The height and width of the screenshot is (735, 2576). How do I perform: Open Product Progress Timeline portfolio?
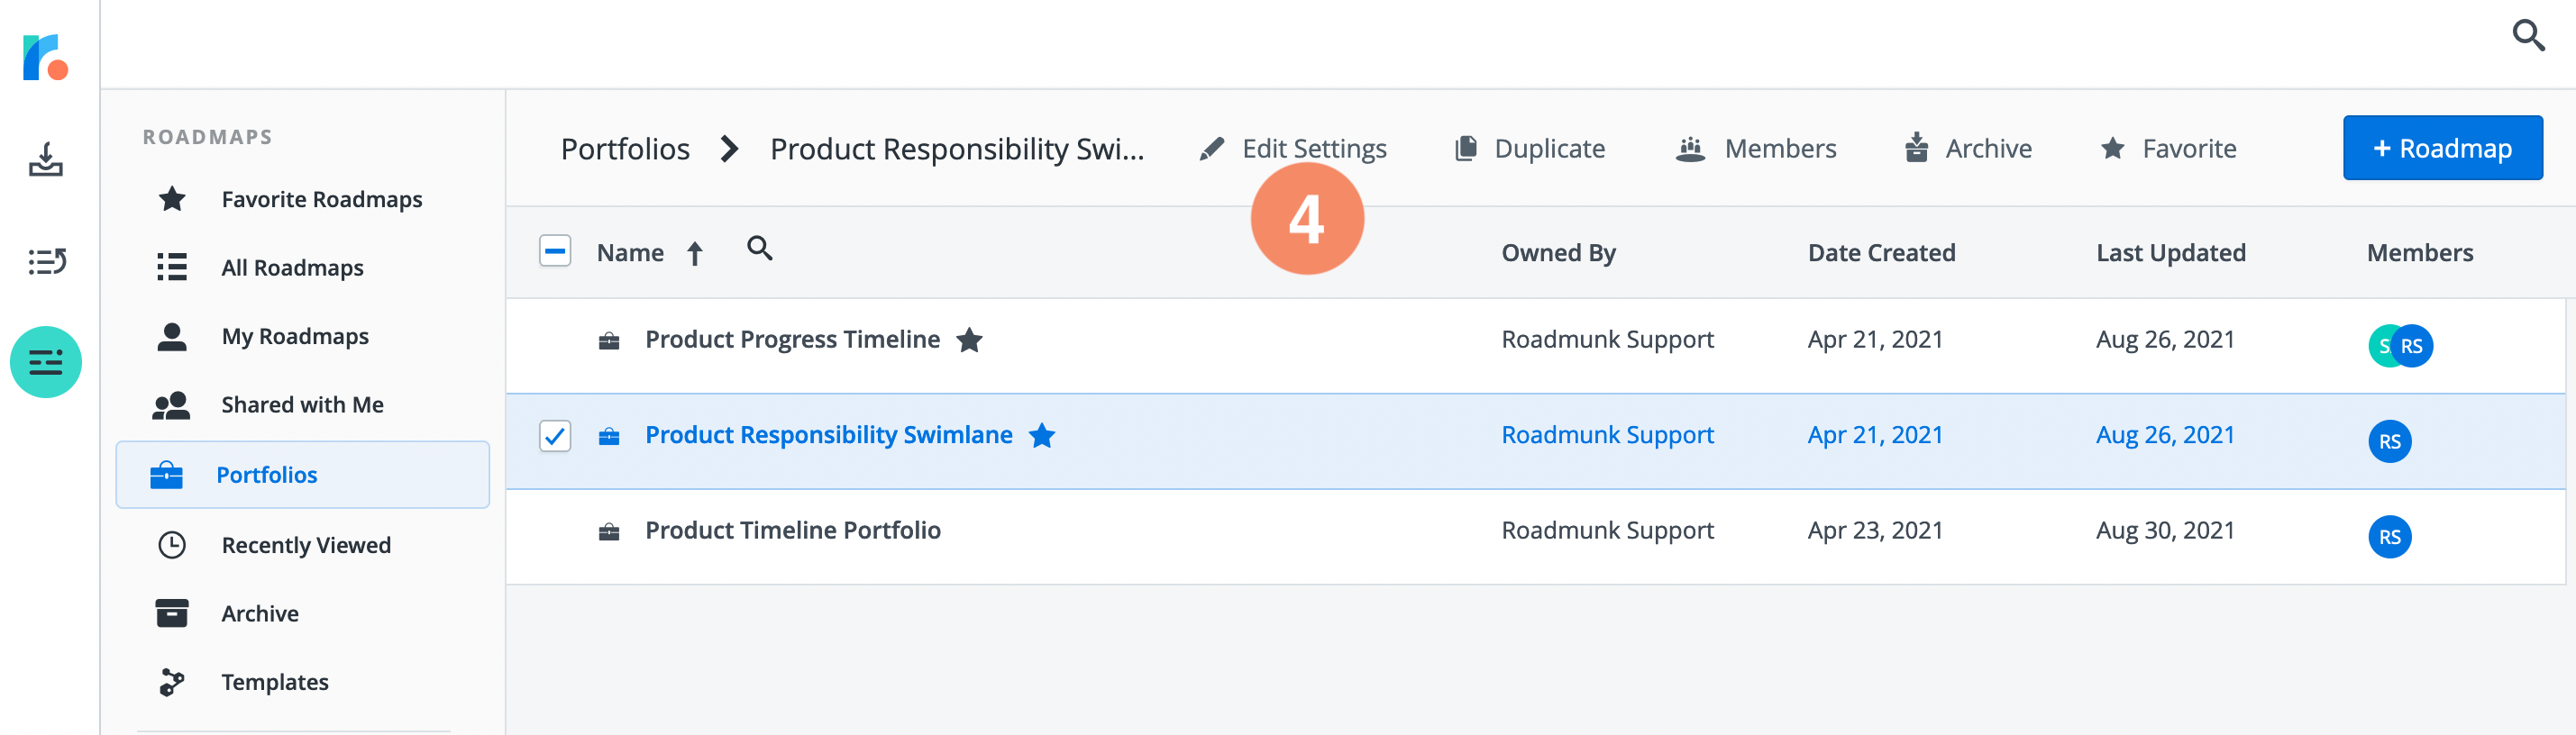tap(792, 340)
